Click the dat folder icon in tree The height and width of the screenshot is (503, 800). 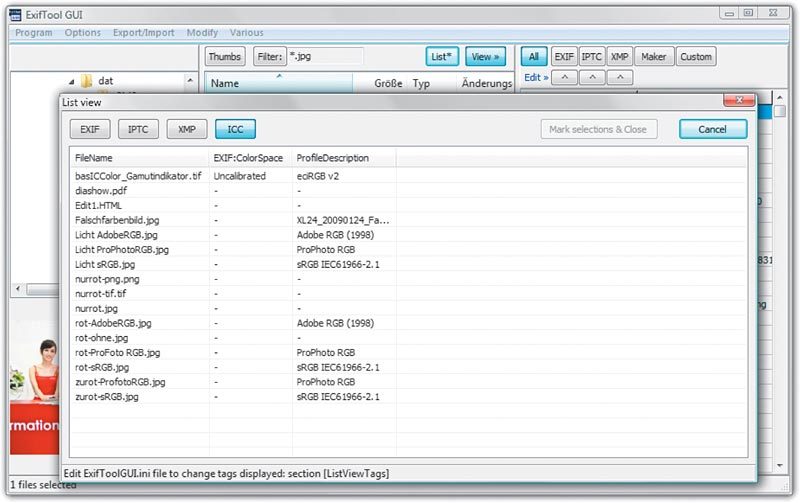click(x=87, y=81)
